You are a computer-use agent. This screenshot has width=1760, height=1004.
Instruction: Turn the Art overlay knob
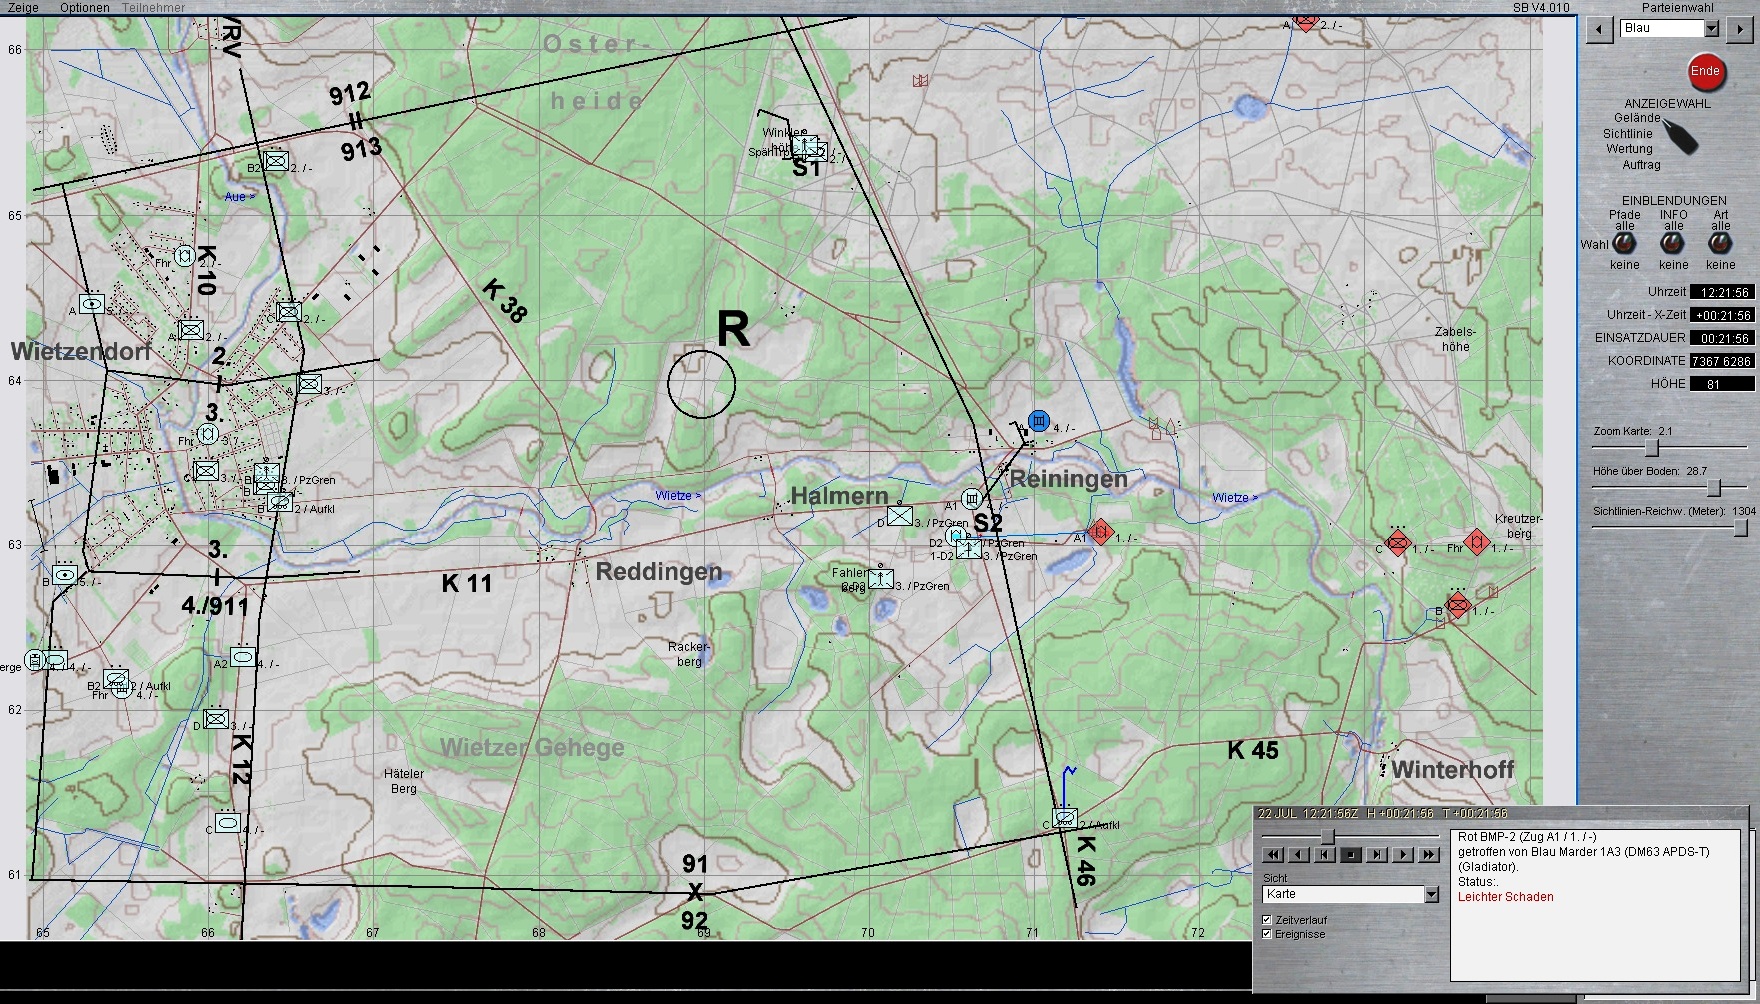tap(1720, 244)
